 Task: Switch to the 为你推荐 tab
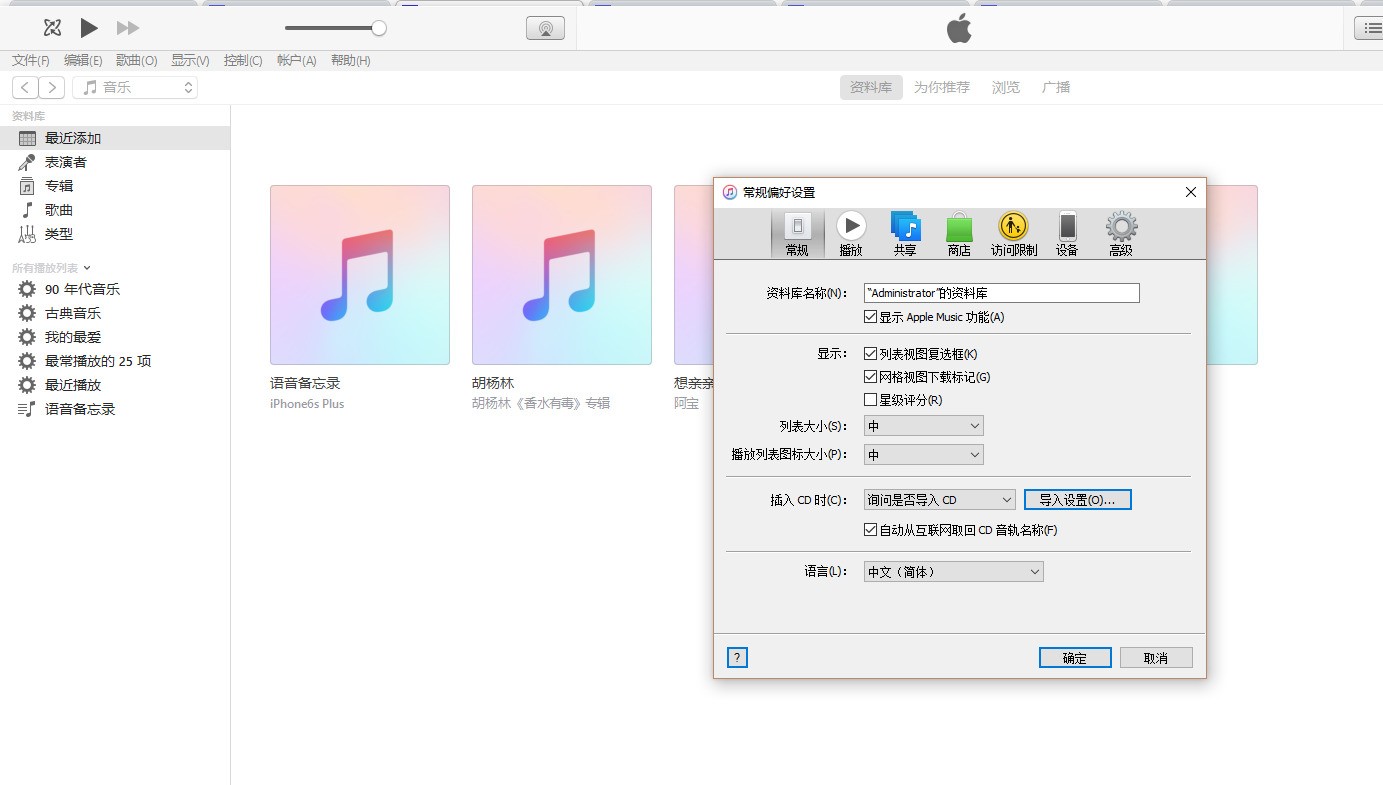pos(942,87)
